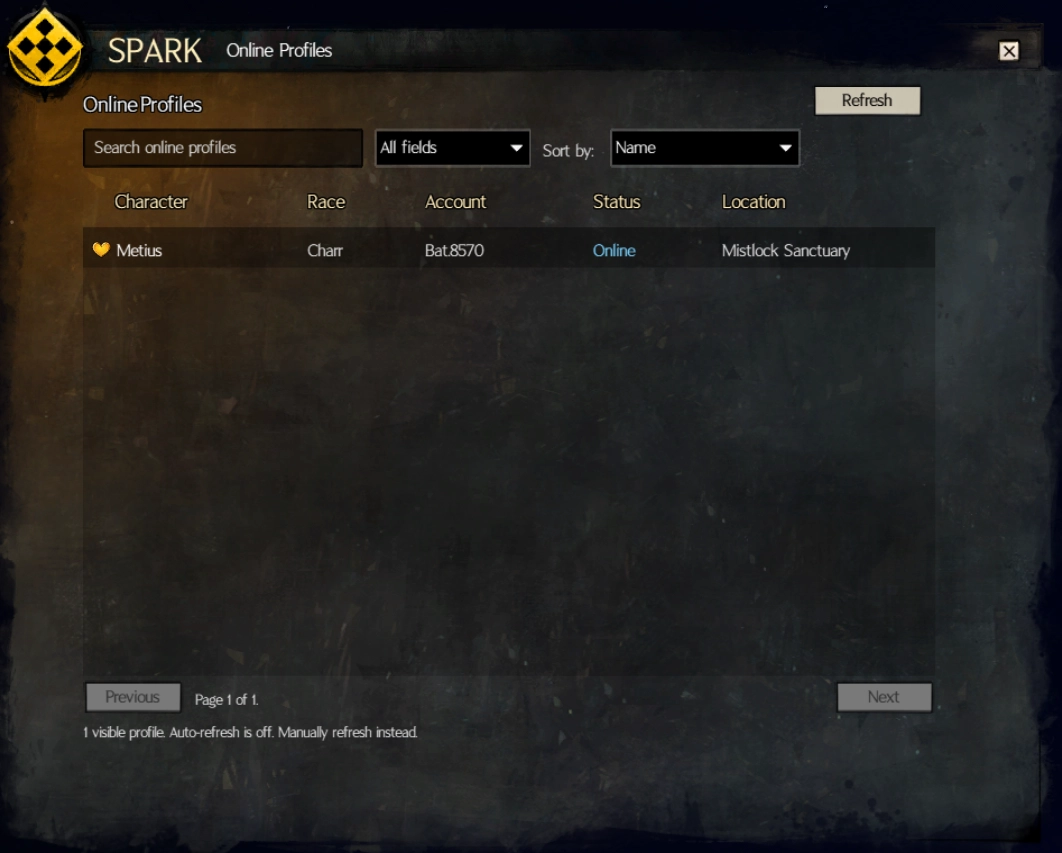Click the Character column header
Screen dimensions: 1062x853
[x=151, y=202]
